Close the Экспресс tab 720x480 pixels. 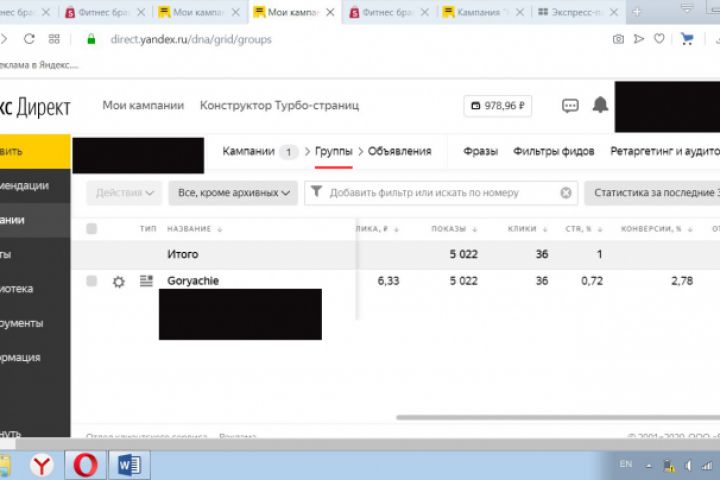[x=613, y=12]
